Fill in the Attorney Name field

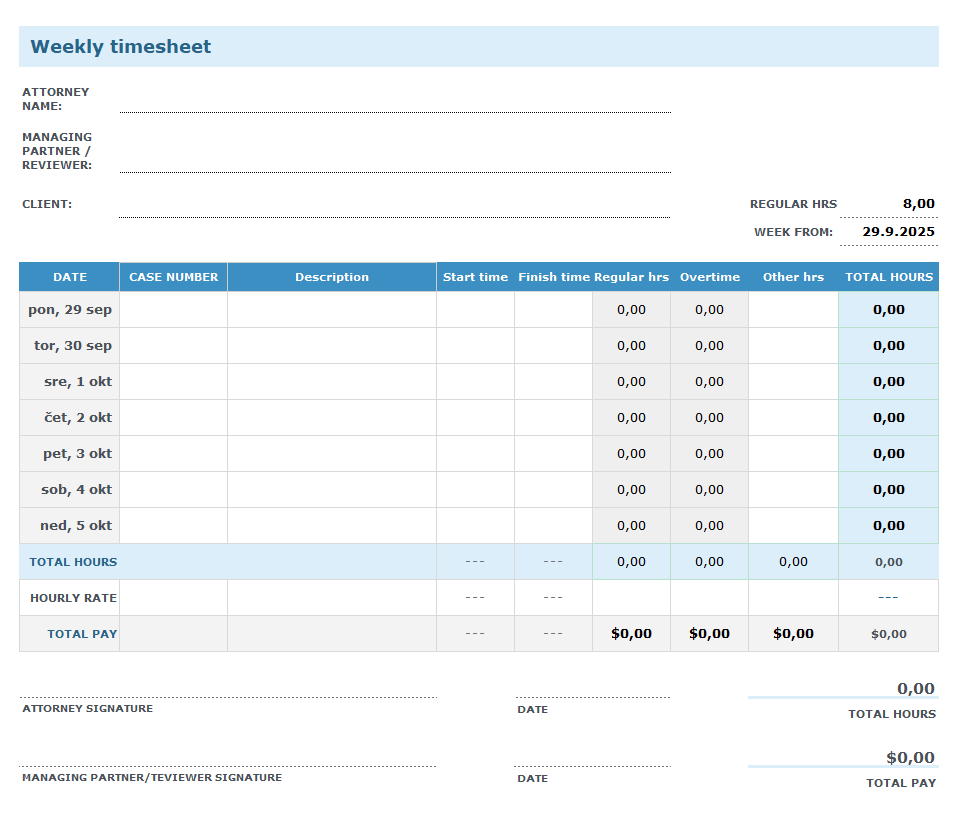(395, 100)
